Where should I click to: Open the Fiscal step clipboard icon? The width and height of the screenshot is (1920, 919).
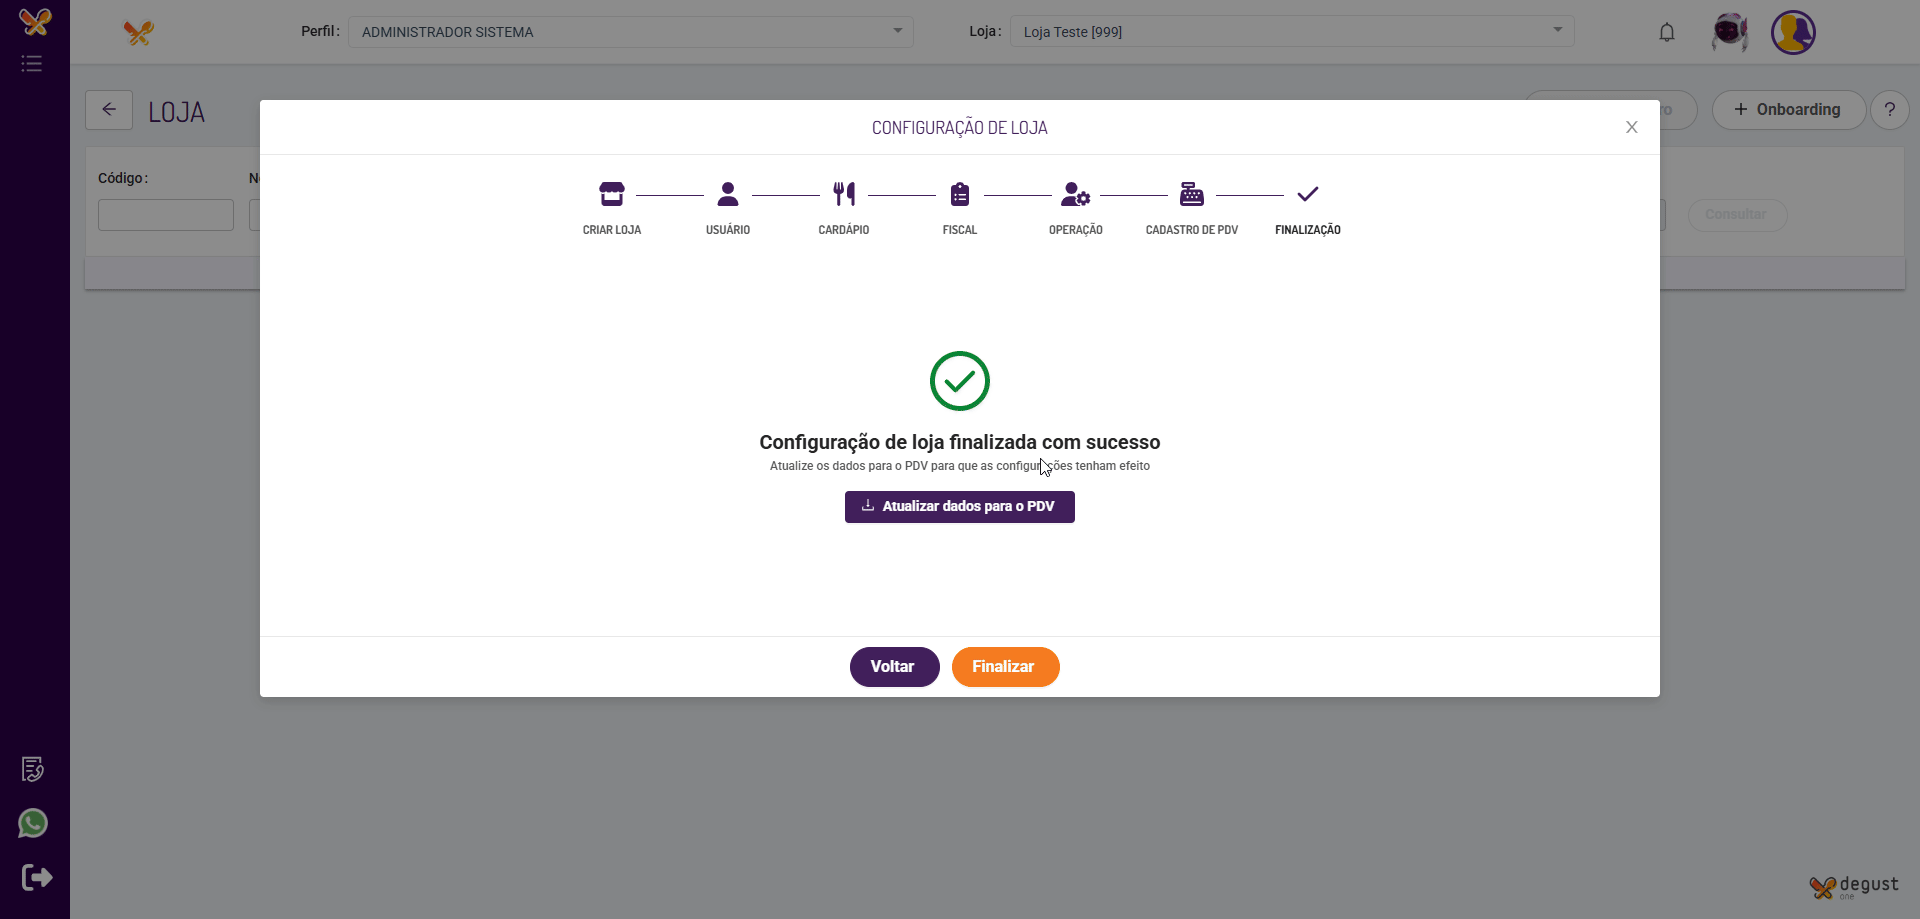pyautogui.click(x=960, y=193)
